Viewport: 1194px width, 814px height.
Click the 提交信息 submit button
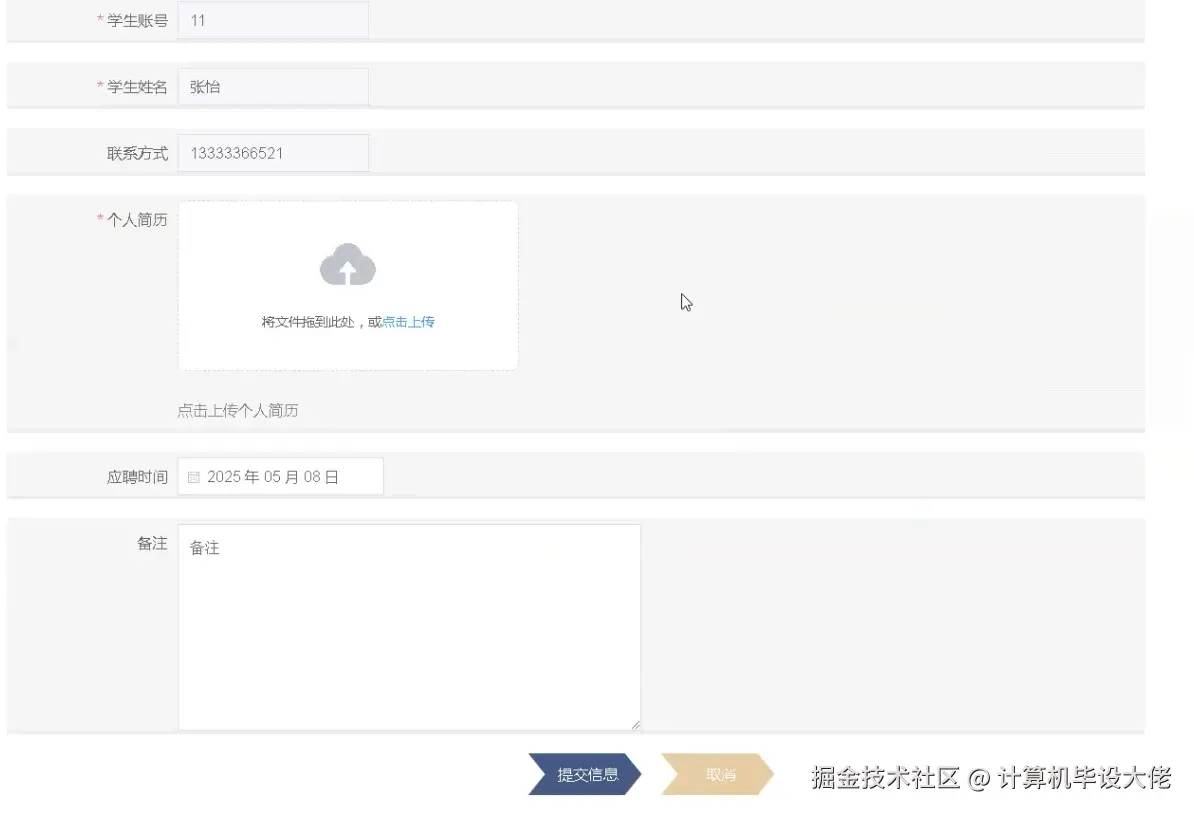tap(583, 773)
